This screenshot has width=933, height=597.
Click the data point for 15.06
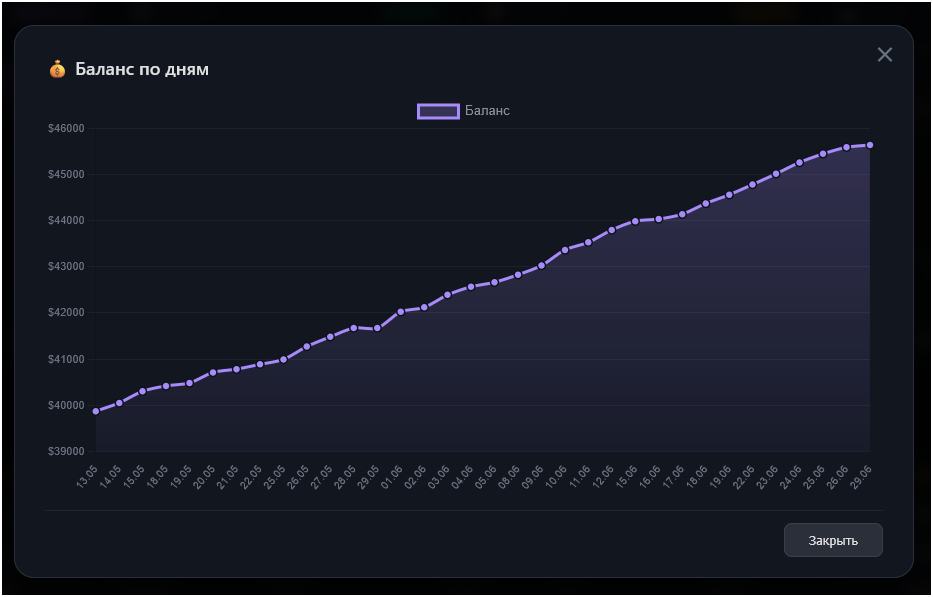[x=635, y=221]
